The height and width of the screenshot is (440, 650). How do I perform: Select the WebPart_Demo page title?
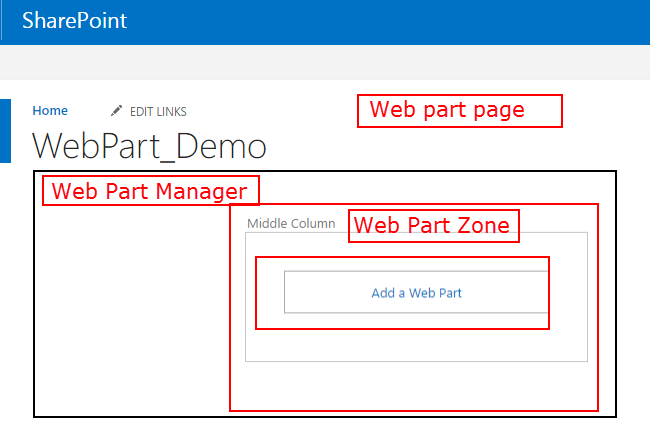[x=149, y=147]
